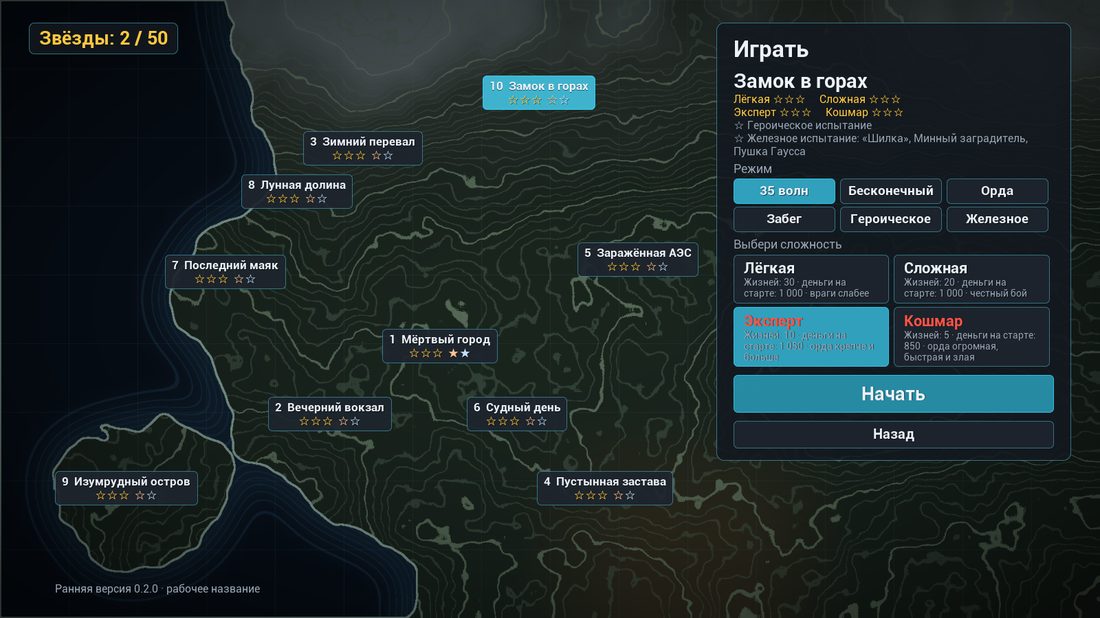1100x618 pixels.
Task: Click the Эксперт star summary in header
Action: (x=772, y=112)
